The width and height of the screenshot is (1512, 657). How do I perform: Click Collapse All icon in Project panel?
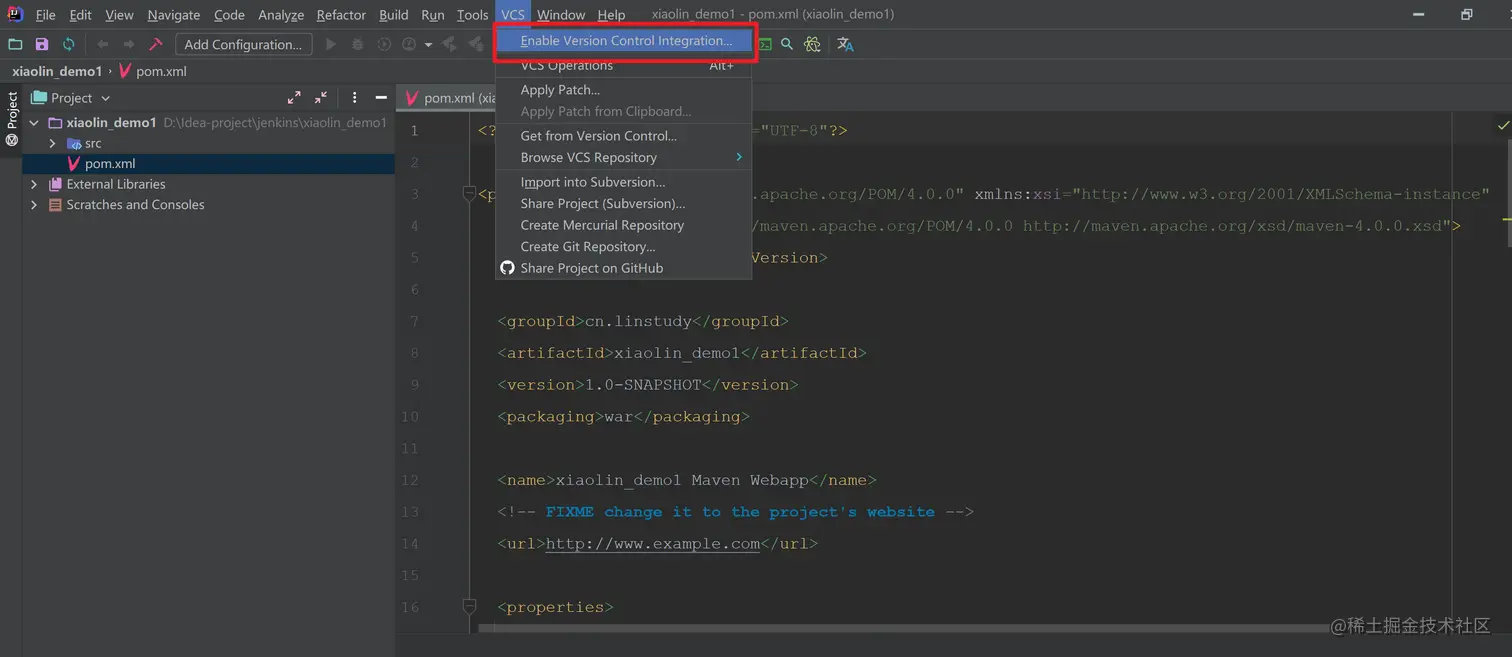point(321,98)
